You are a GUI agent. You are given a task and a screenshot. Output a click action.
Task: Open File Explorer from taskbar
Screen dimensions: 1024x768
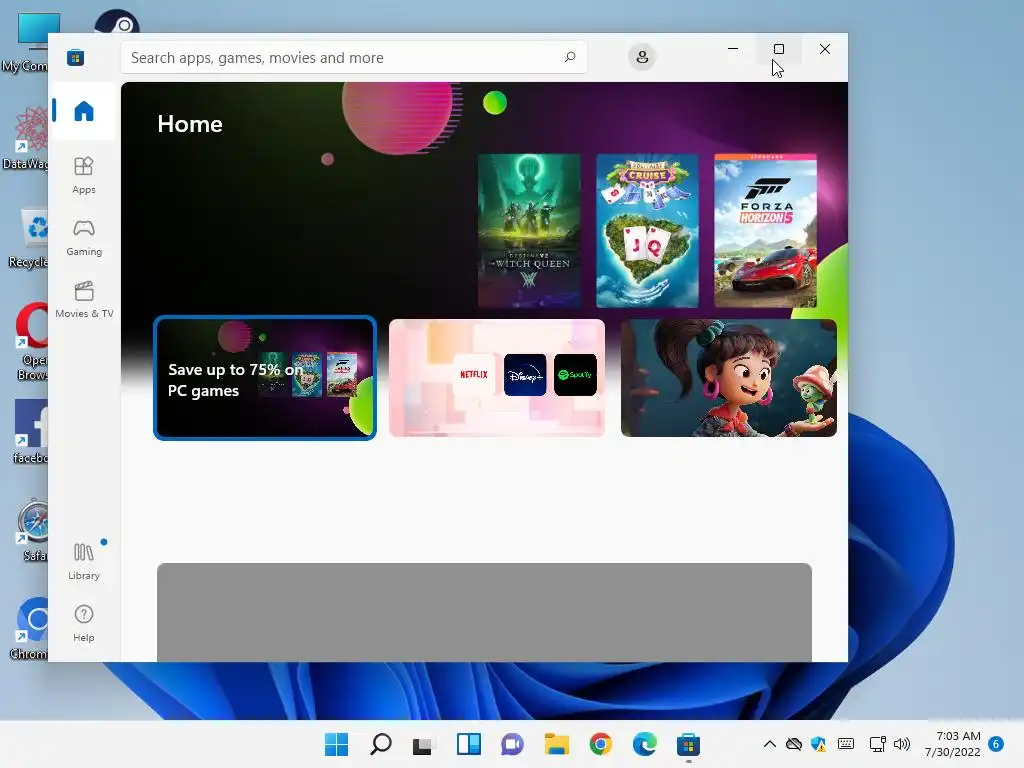(556, 744)
